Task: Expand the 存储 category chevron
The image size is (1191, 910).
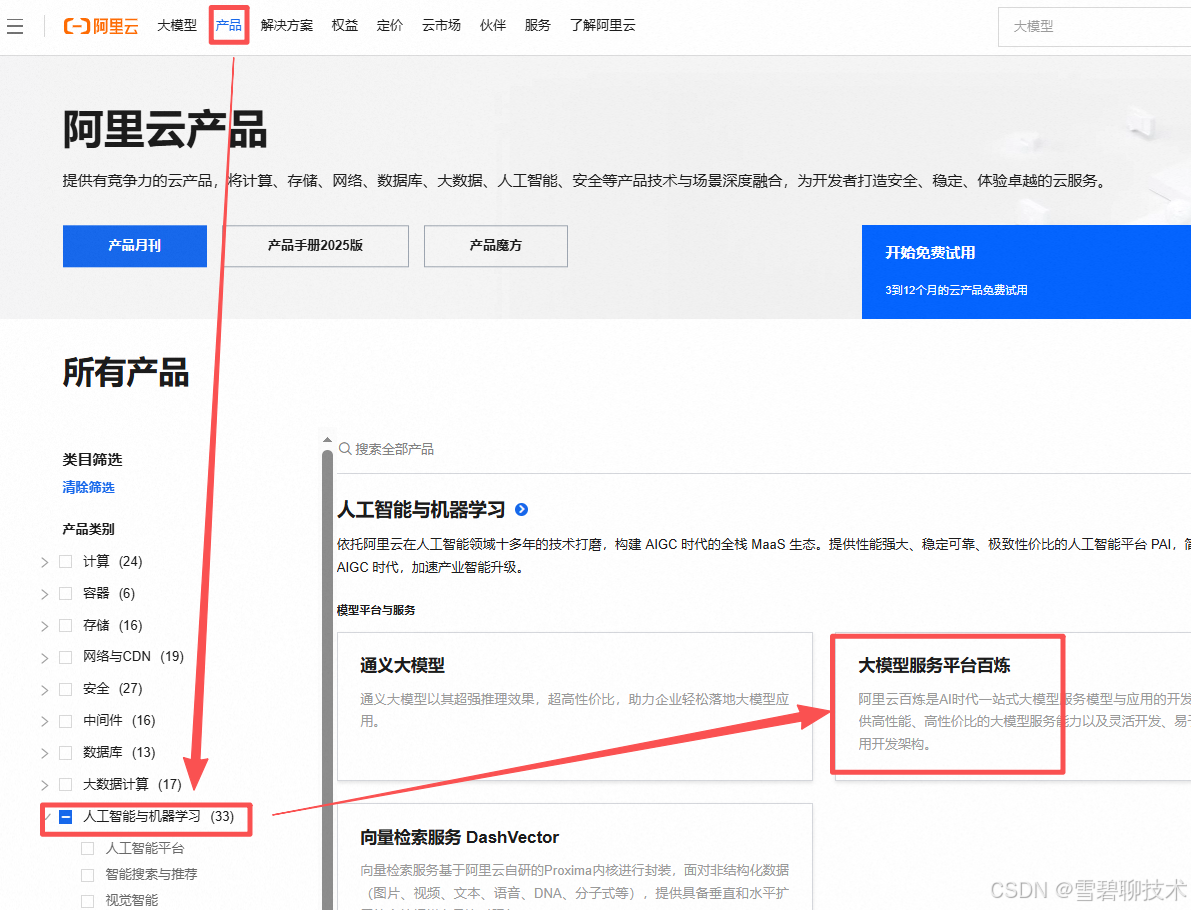Action: click(x=44, y=626)
